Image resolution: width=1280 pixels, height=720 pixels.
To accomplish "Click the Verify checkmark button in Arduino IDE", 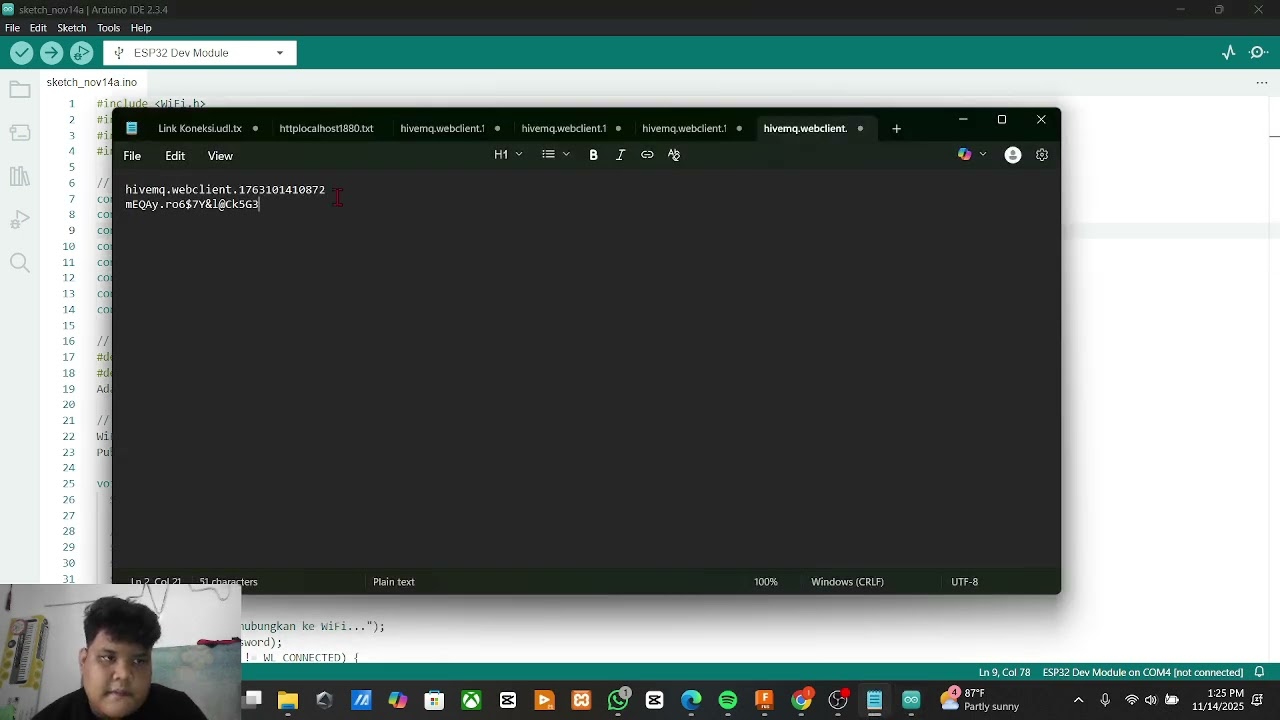I will pyautogui.click(x=21, y=53).
